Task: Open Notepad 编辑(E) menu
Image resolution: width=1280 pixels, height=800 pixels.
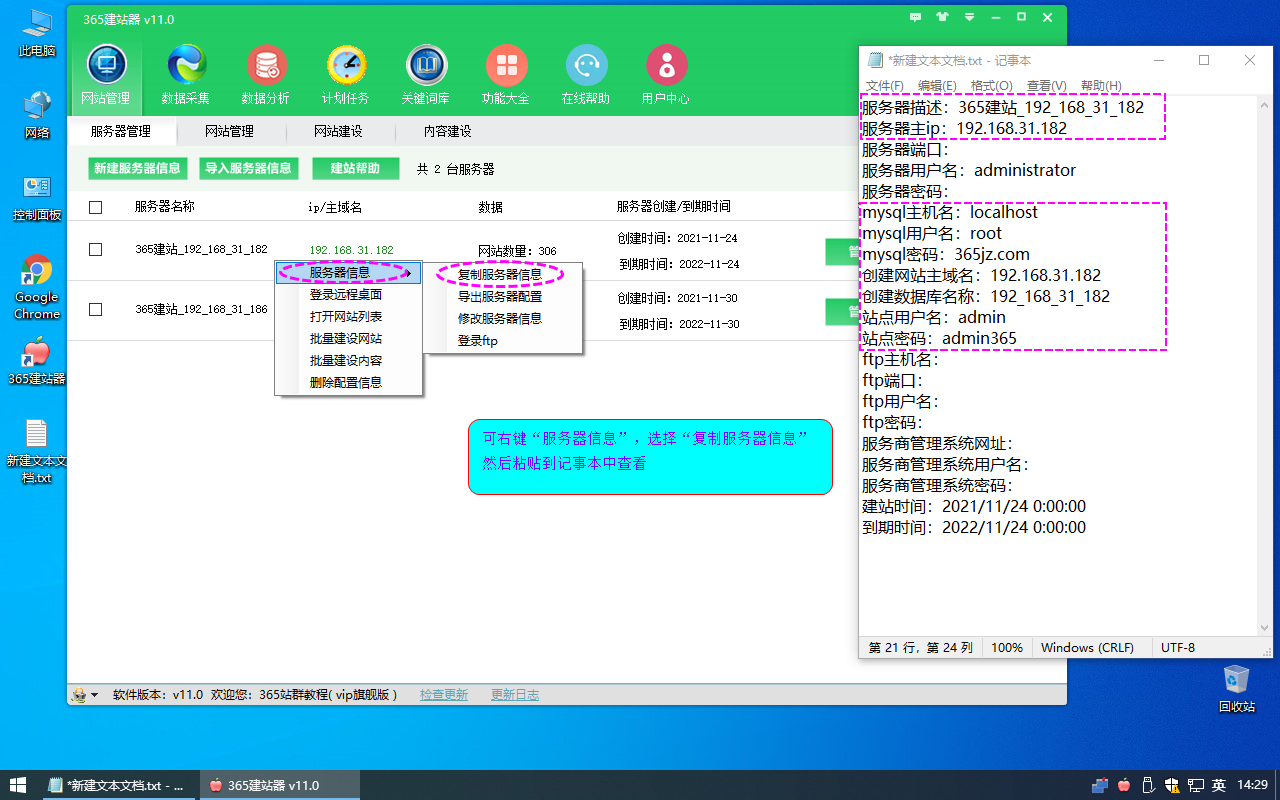Action: [938, 86]
